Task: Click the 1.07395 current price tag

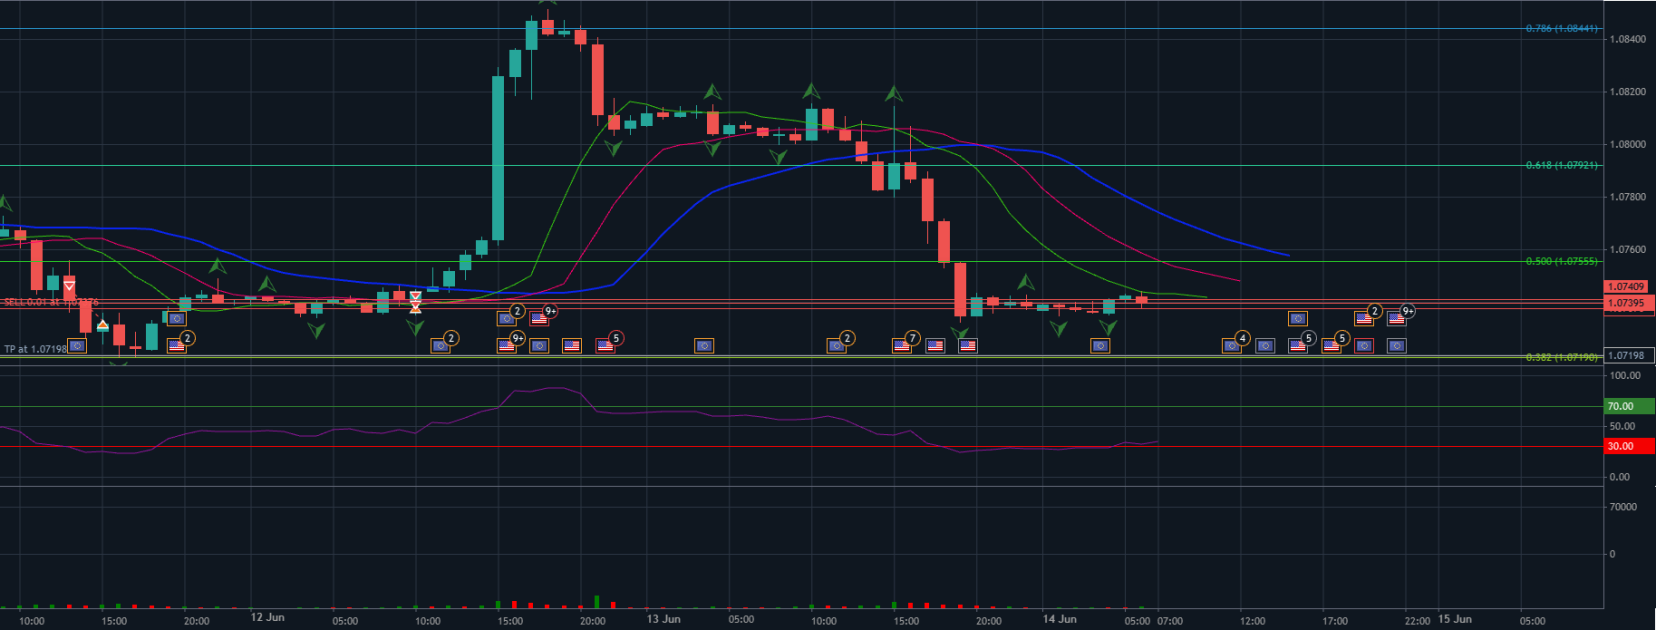Action: 1627,303
